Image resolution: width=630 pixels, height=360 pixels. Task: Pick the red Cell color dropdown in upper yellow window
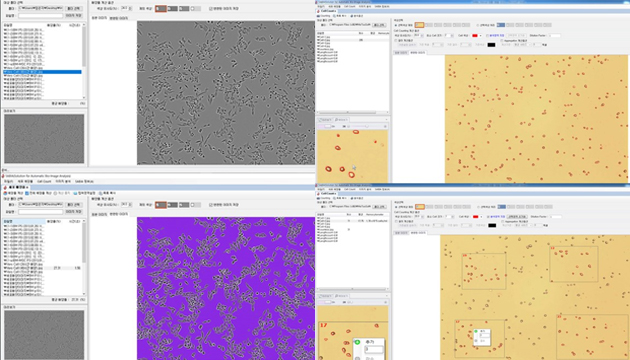coord(477,36)
